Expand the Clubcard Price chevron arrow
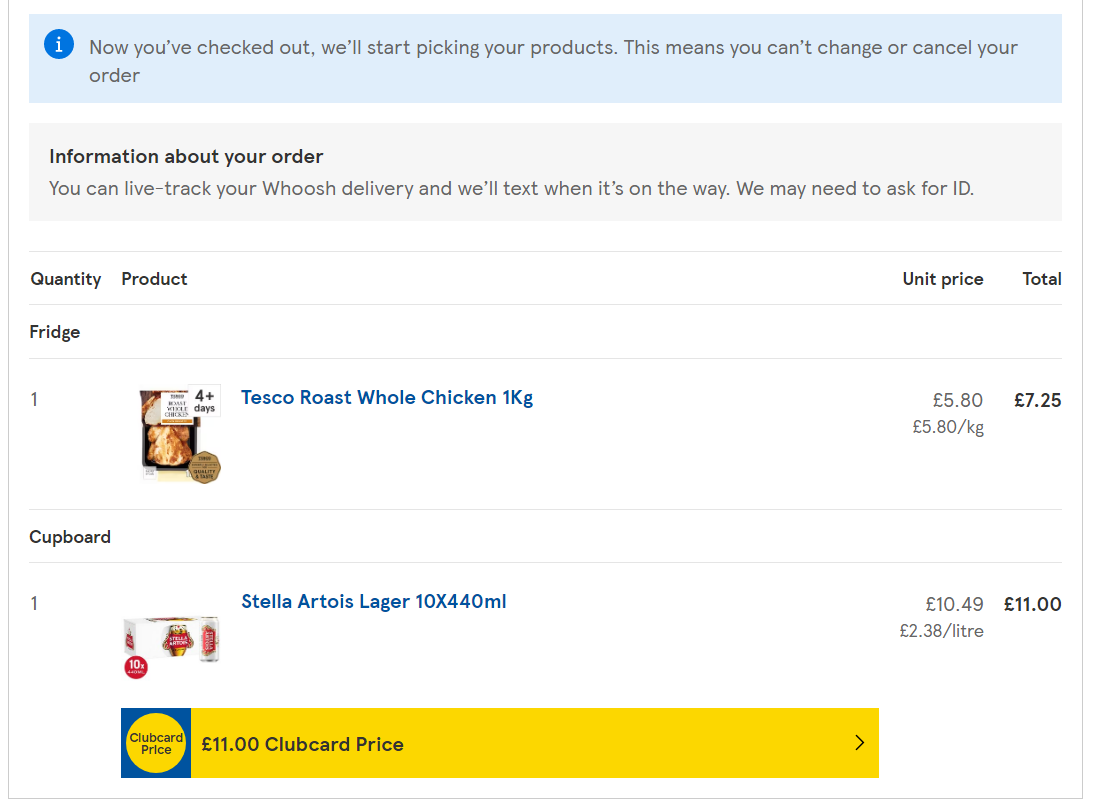Image resolution: width=1093 pixels, height=811 pixels. pos(859,743)
